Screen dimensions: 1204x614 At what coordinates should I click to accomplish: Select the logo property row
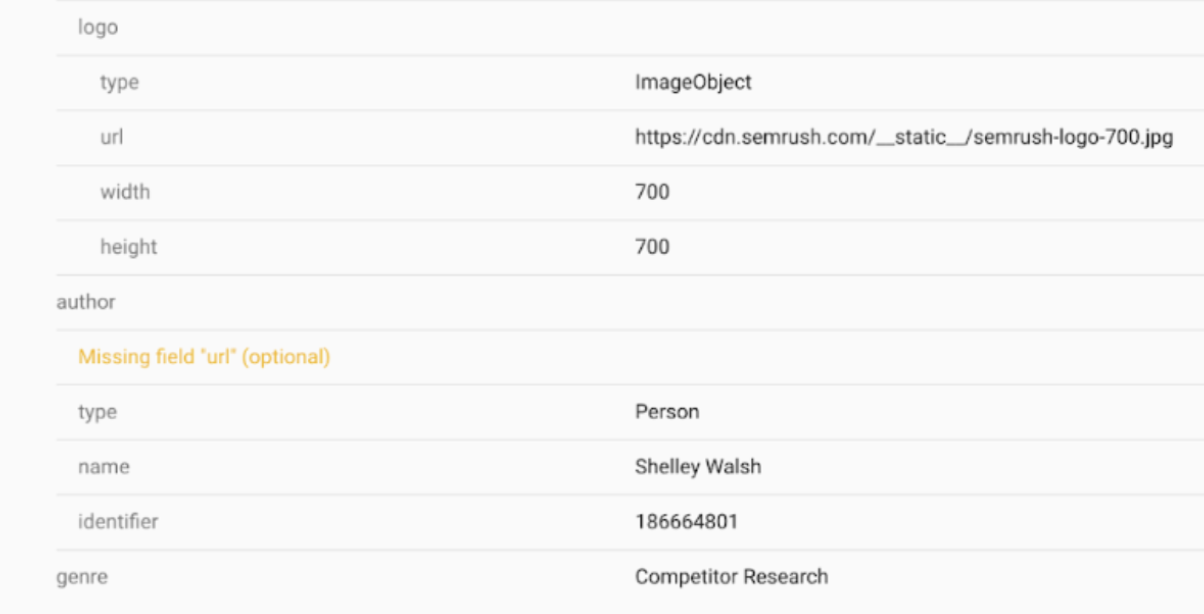[629, 28]
